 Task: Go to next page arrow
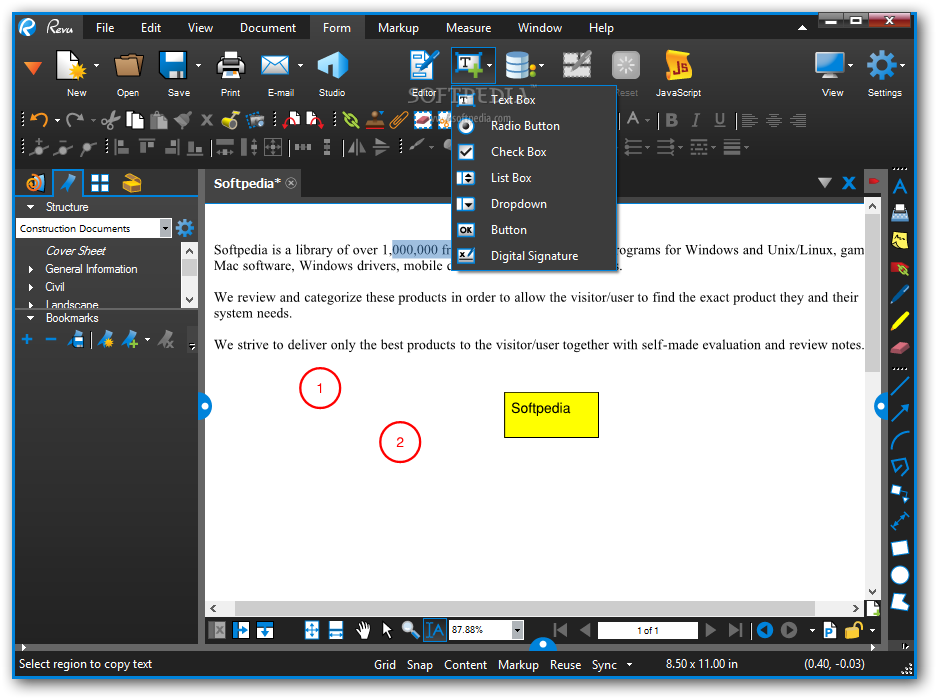click(x=711, y=630)
